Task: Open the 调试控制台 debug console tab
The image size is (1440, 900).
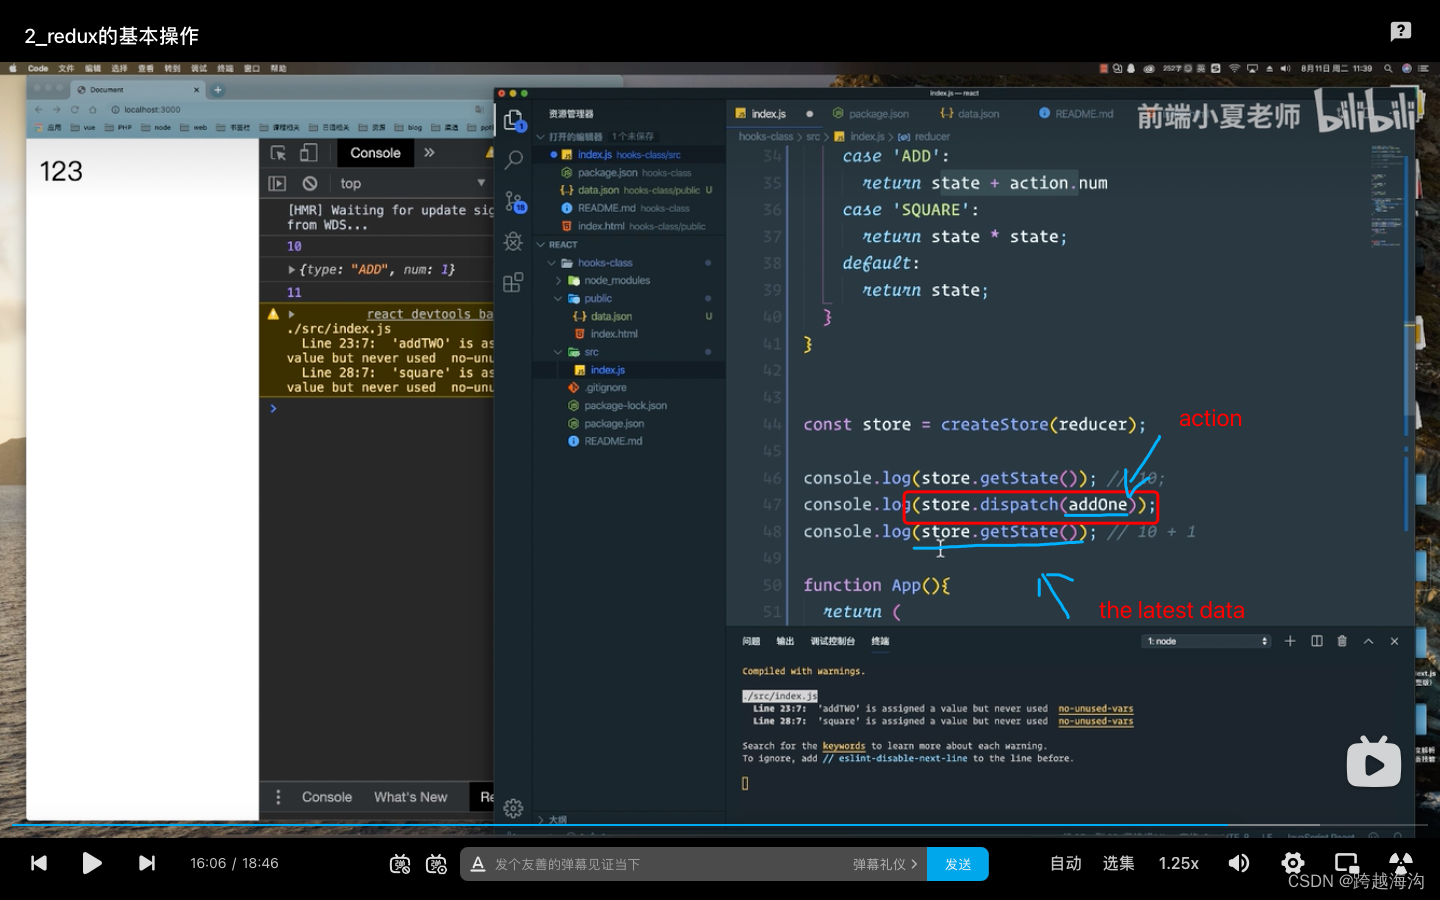Action: [832, 641]
